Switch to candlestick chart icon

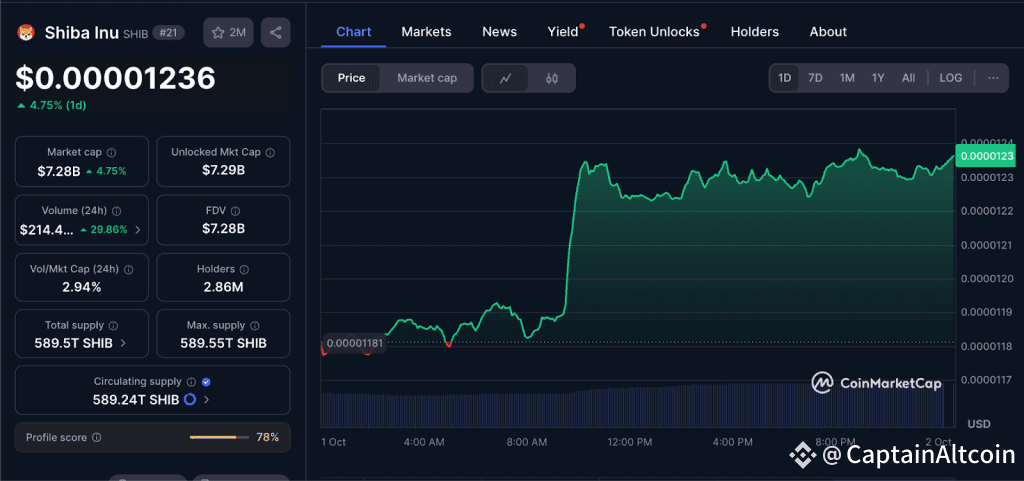[552, 78]
